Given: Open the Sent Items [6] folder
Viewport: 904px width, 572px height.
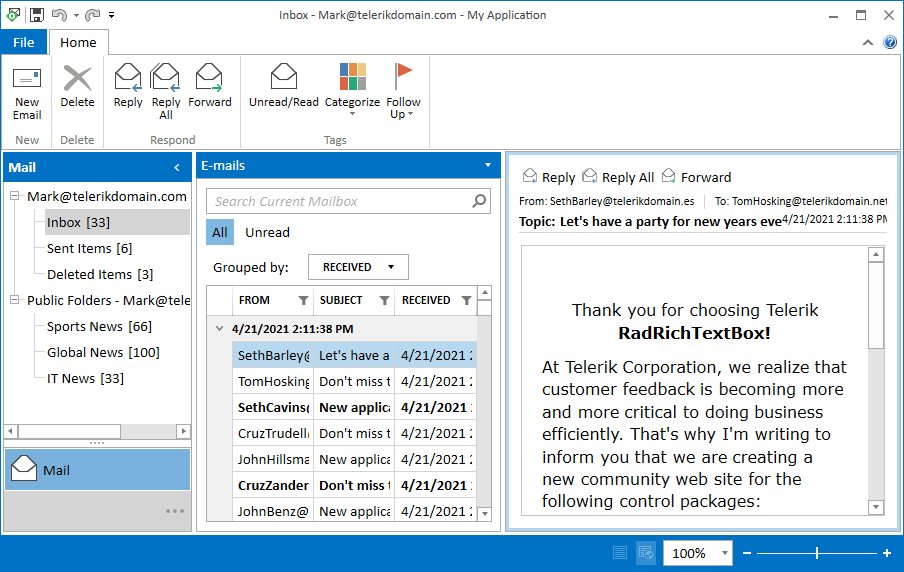Looking at the screenshot, I should [x=89, y=249].
